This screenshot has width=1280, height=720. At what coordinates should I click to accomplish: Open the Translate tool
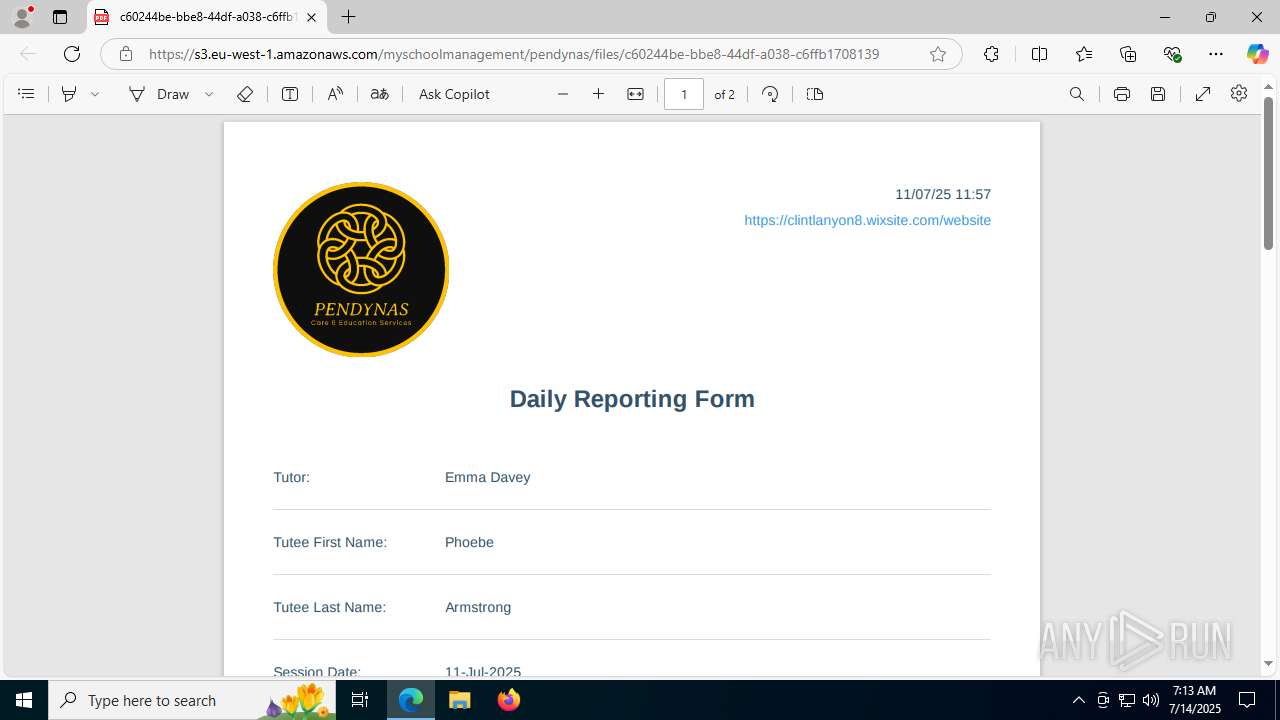coord(379,94)
